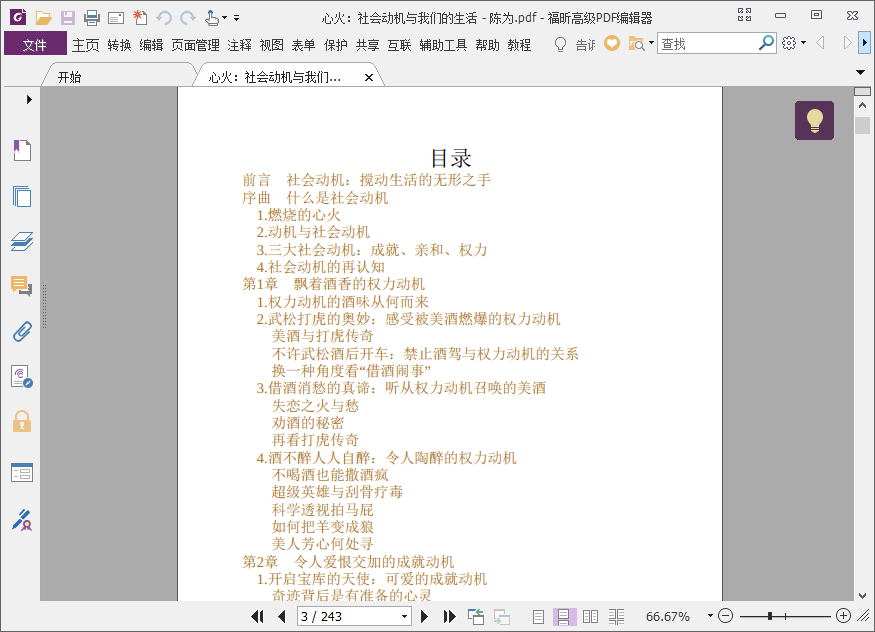Open a file using the folder icon
Viewport: 875px width, 632px height.
[44, 18]
